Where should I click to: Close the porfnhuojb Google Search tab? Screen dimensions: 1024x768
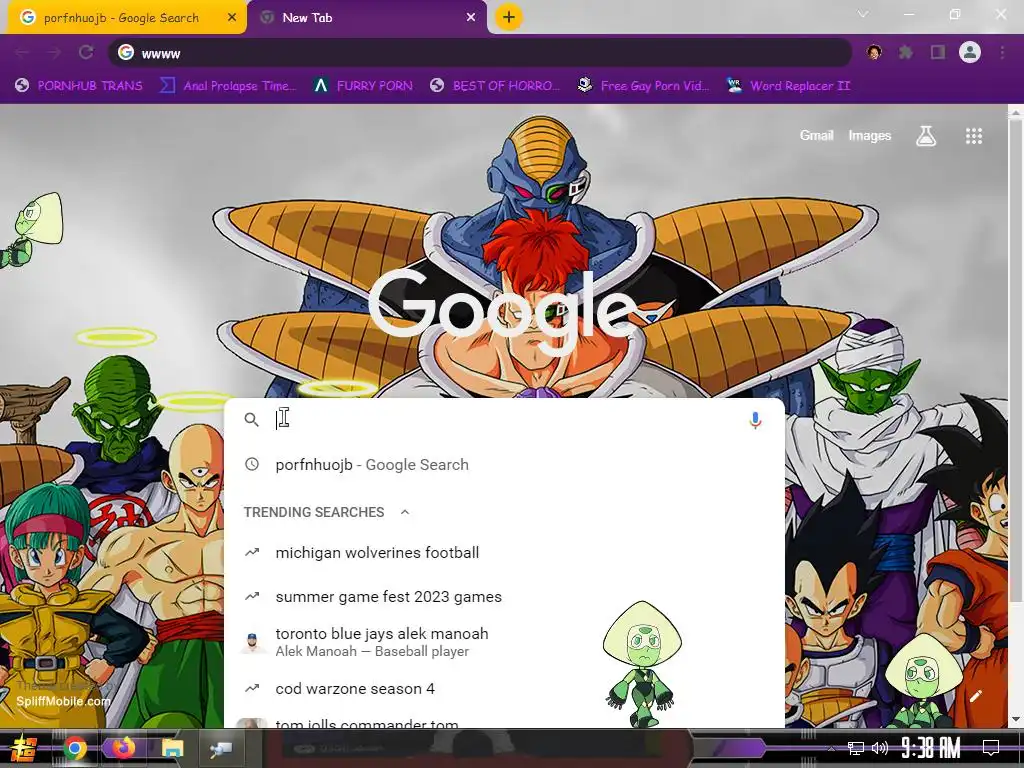coord(232,18)
